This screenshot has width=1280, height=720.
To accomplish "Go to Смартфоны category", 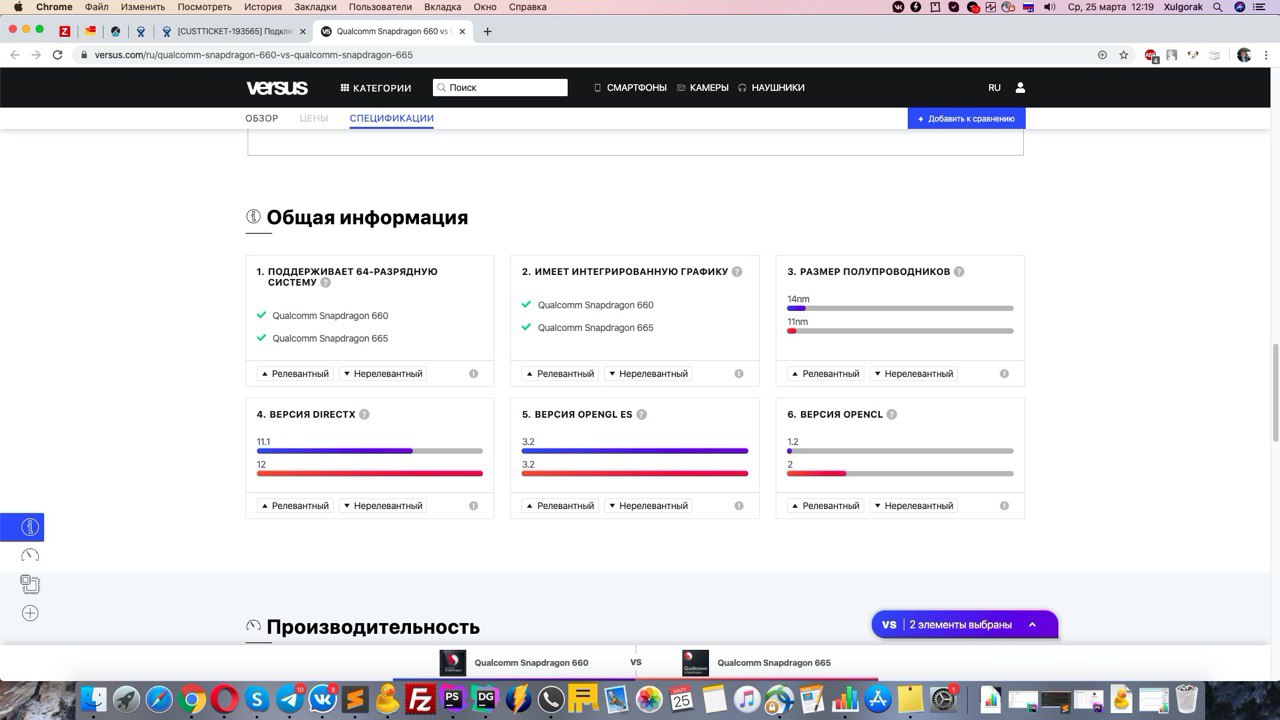I will [x=630, y=88].
